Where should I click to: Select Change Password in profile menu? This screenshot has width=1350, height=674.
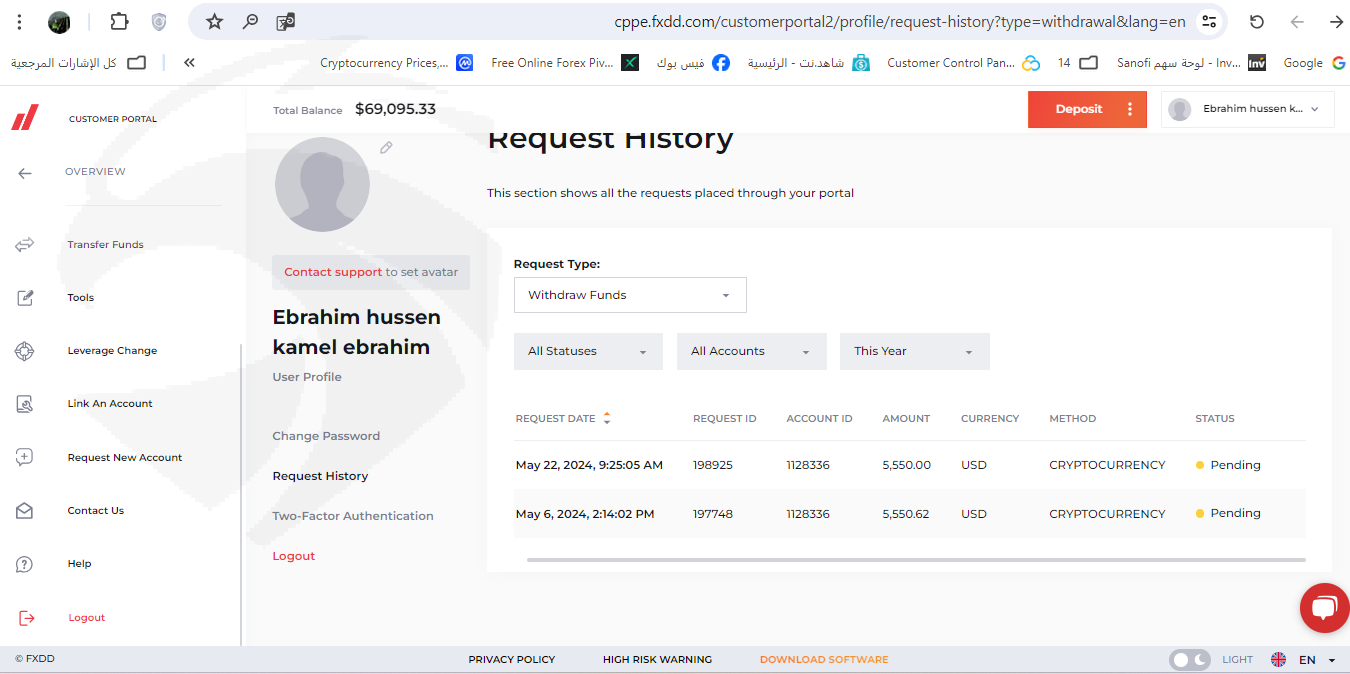326,436
